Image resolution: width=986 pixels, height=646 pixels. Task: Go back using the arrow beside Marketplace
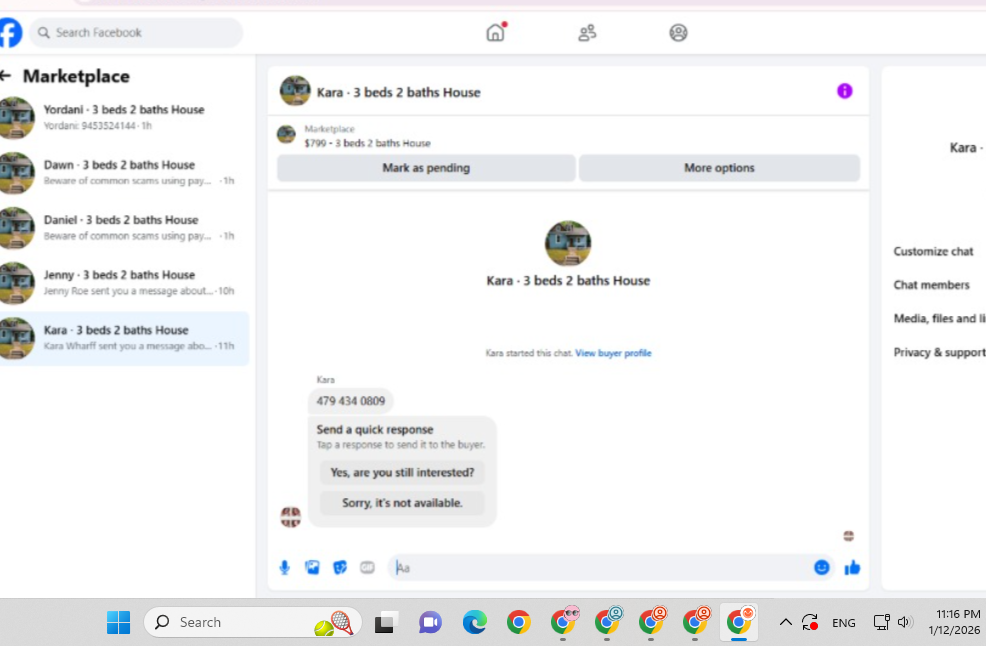pos(6,76)
